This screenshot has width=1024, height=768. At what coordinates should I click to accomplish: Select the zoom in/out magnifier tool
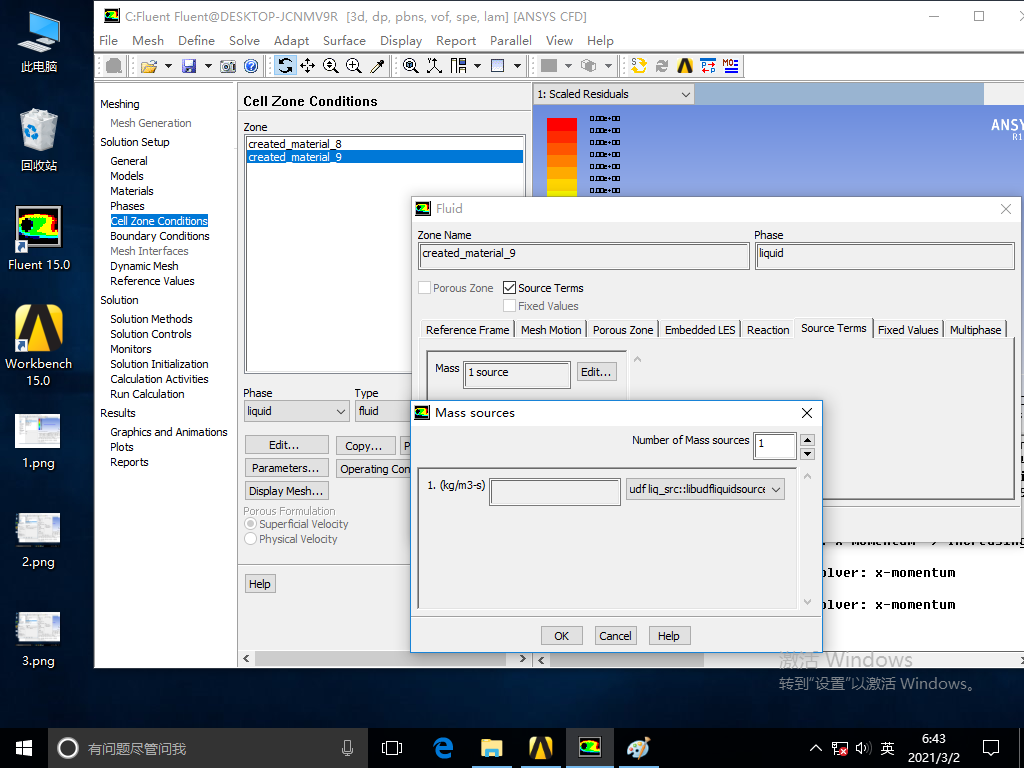330,66
